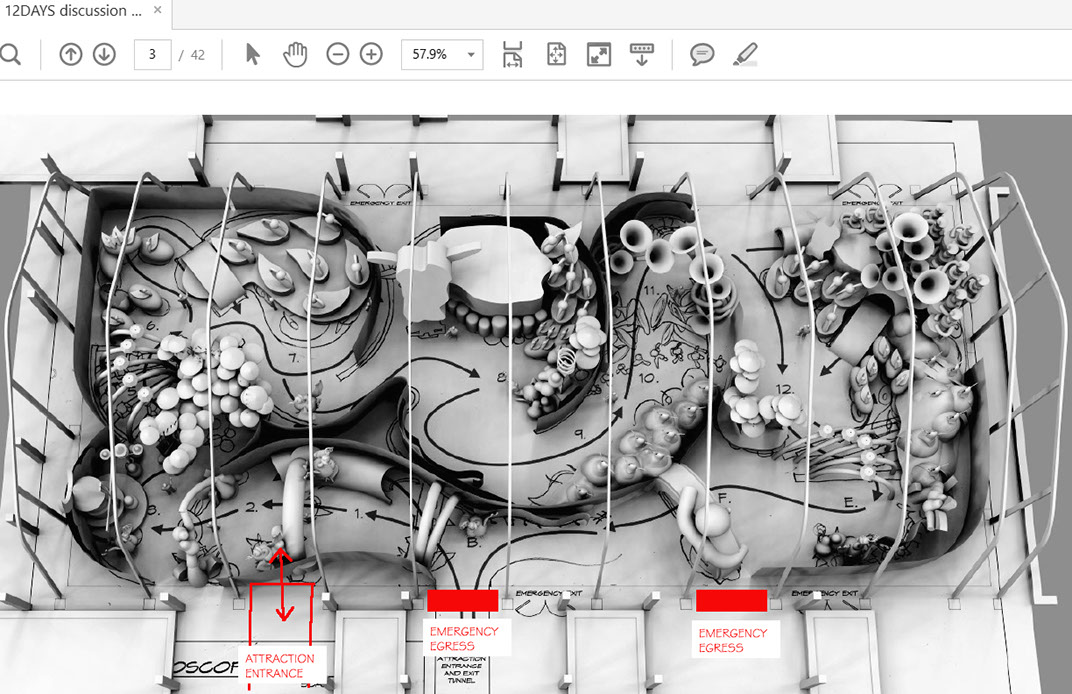
Task: Select the highlighter pen tool
Action: coord(745,55)
